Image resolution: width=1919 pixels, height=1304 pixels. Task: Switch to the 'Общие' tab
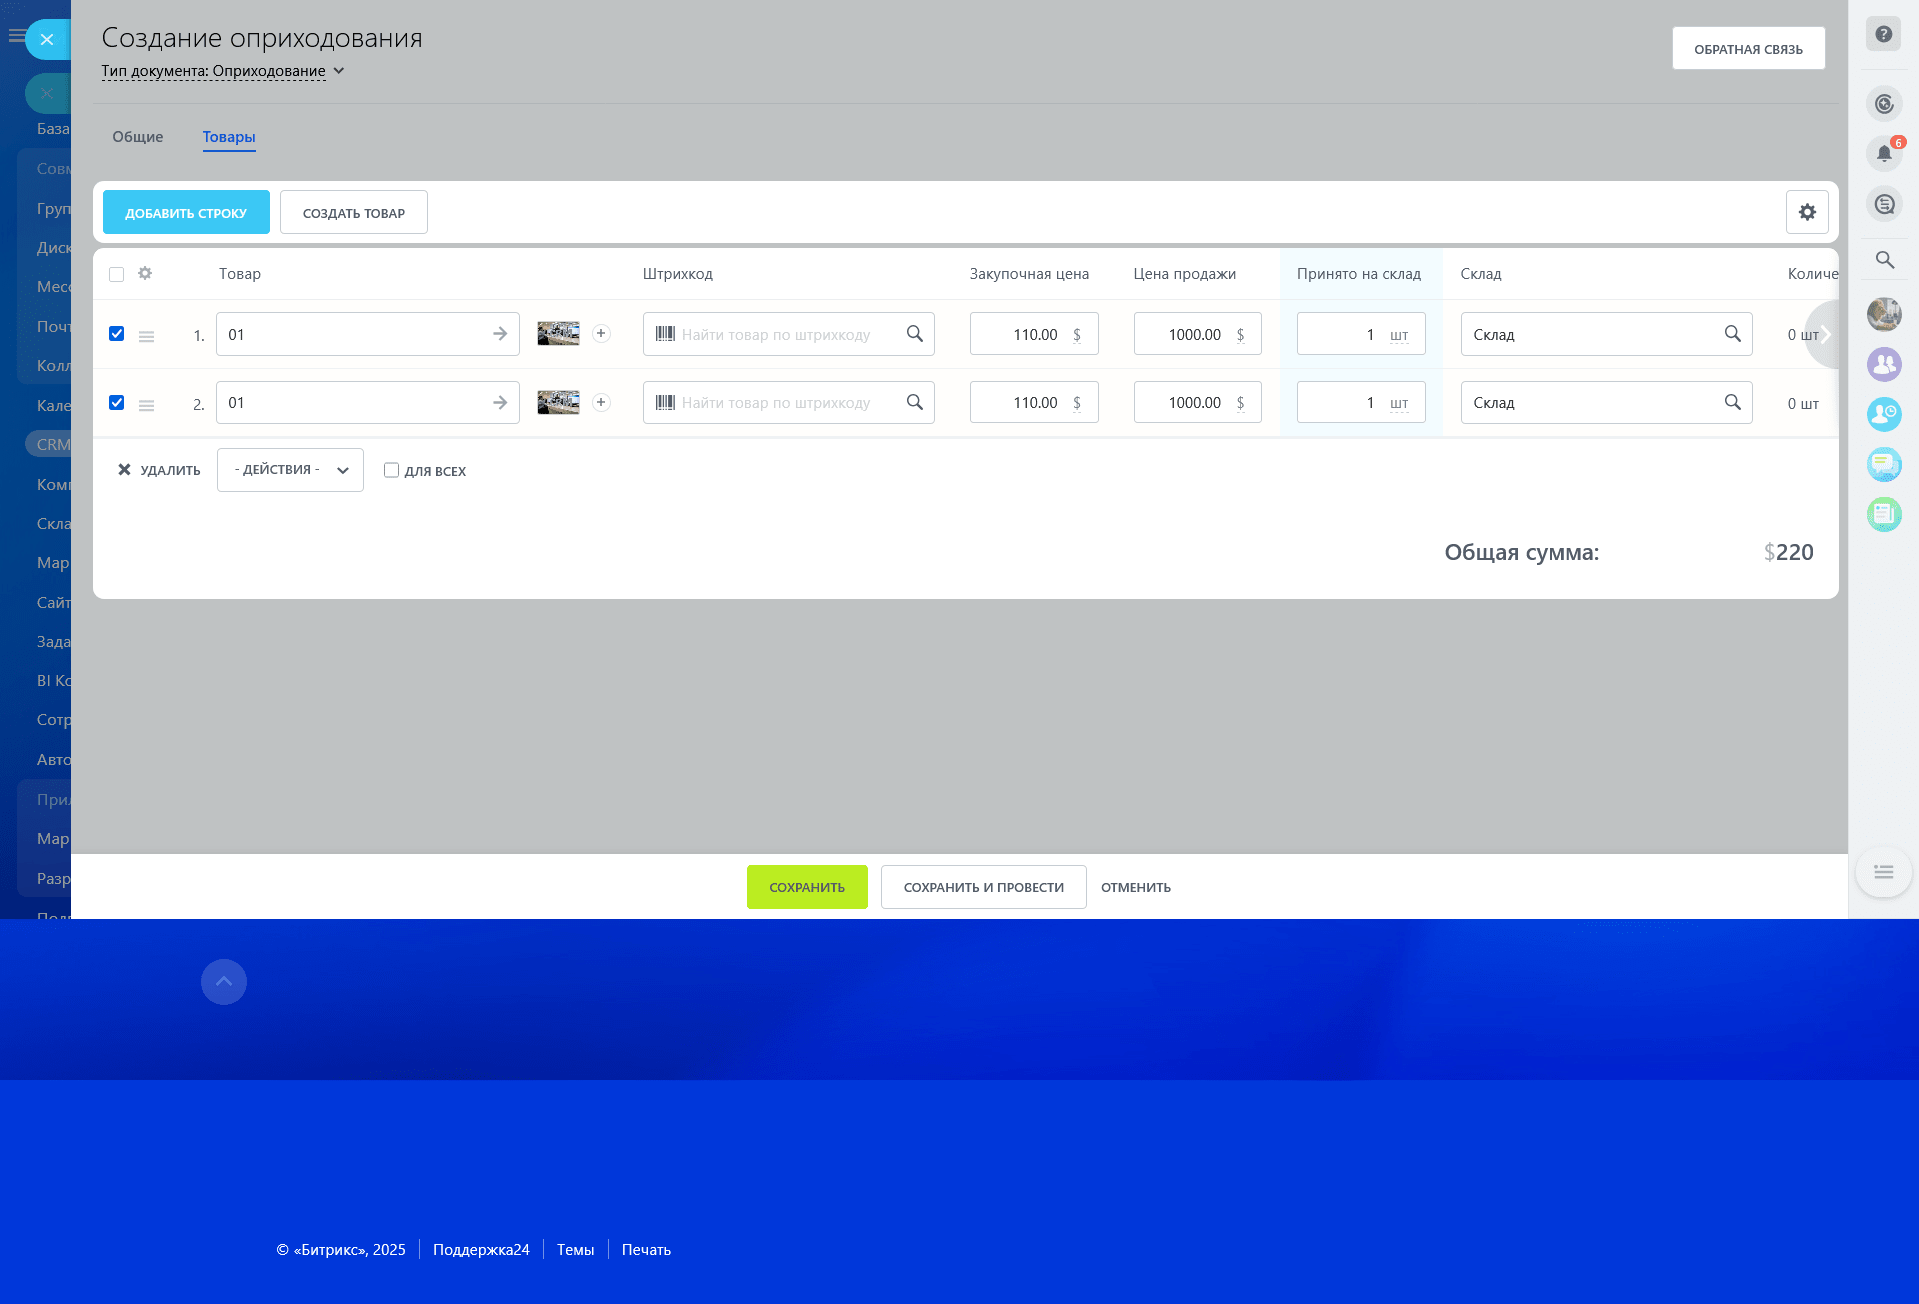tap(137, 137)
